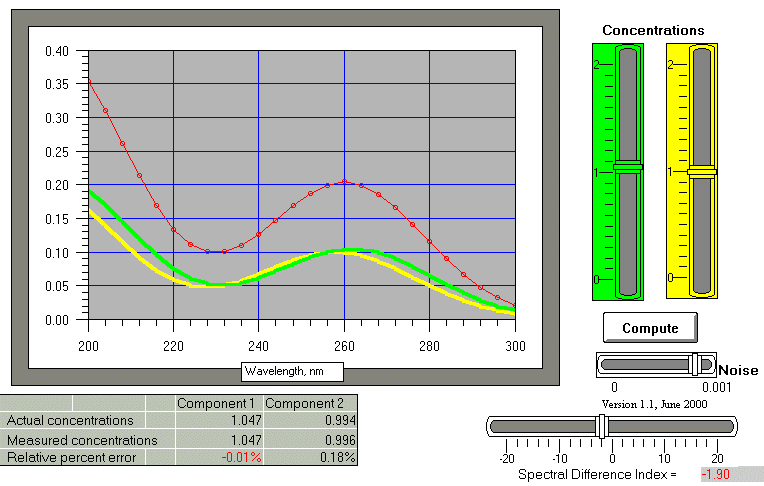Select the Spectral Difference Index value -1.90

point(720,474)
